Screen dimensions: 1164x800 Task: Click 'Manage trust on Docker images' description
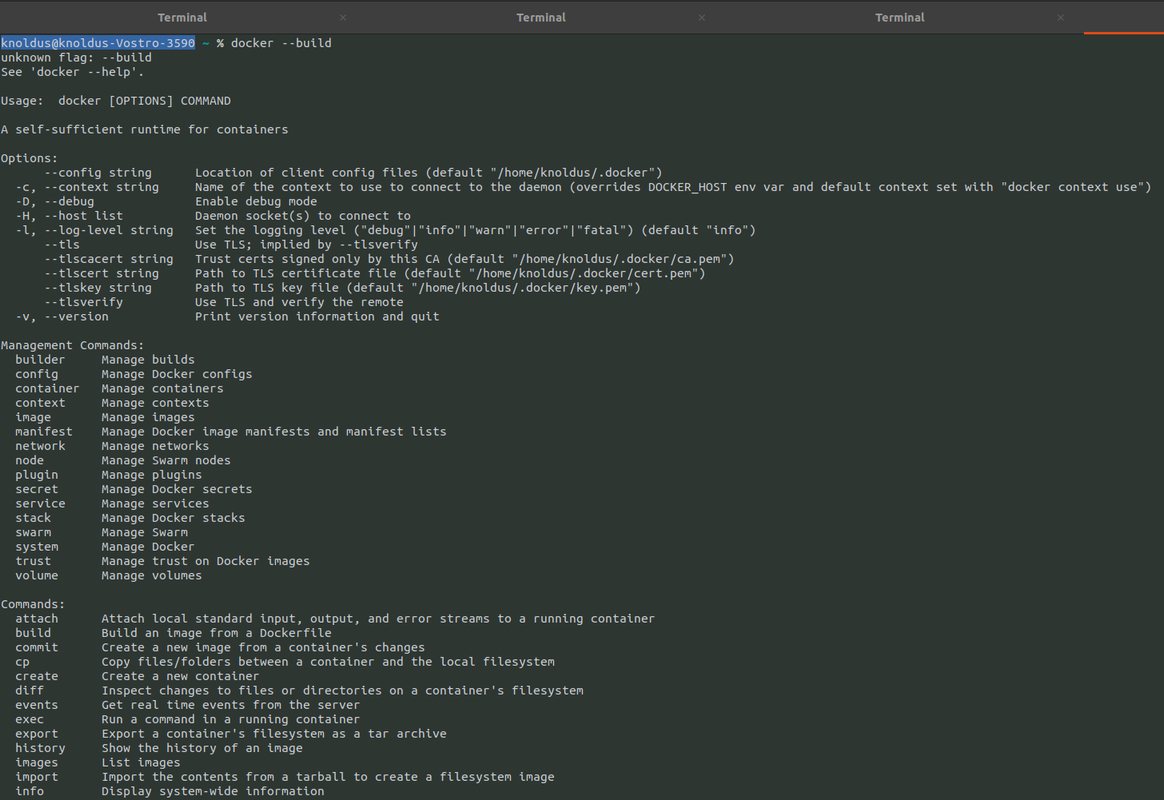point(206,561)
